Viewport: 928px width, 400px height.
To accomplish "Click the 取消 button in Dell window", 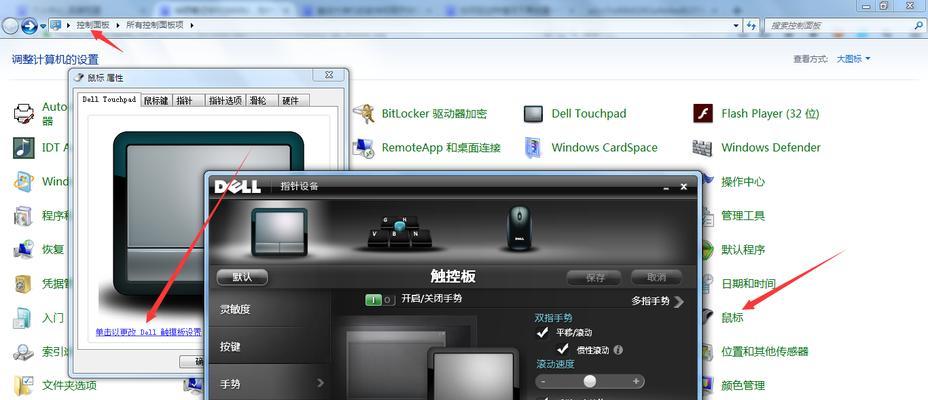I will (x=656, y=277).
